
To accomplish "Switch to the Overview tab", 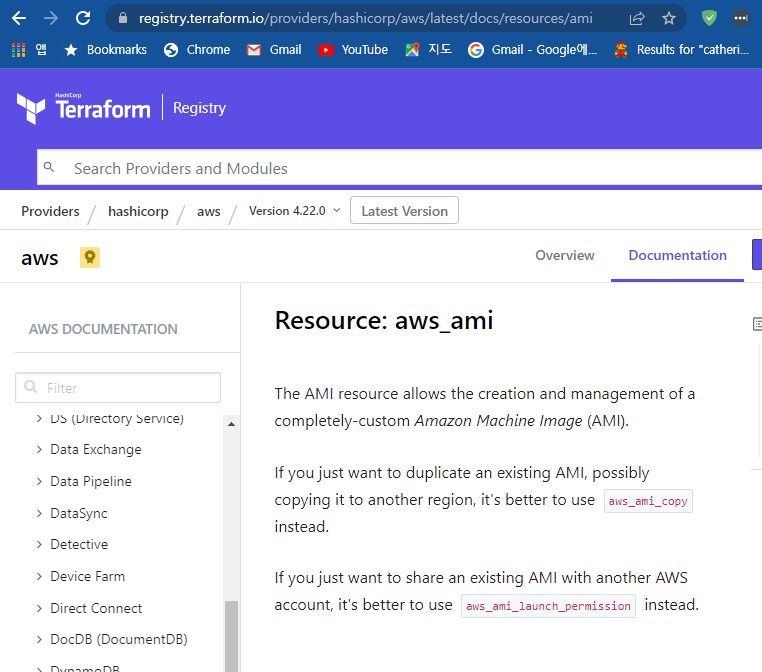I will tap(565, 256).
